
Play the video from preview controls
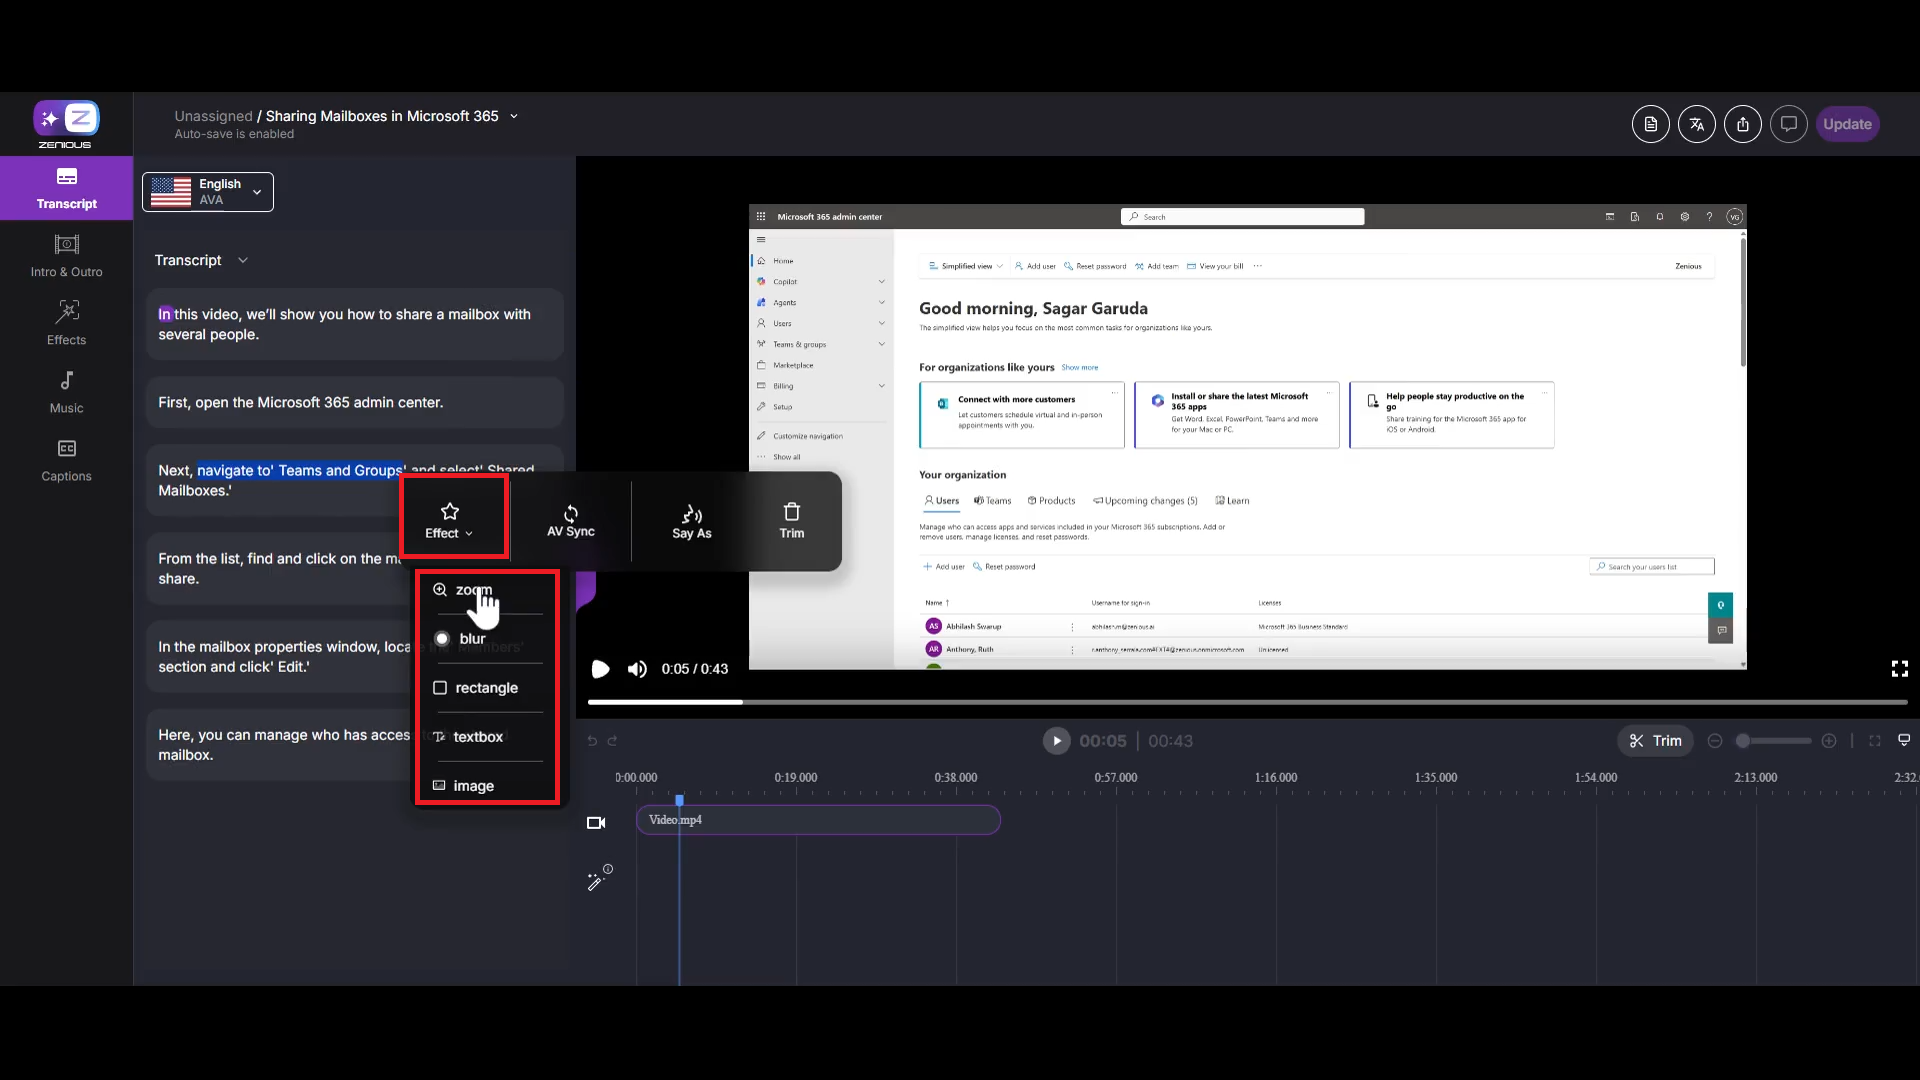pos(600,669)
